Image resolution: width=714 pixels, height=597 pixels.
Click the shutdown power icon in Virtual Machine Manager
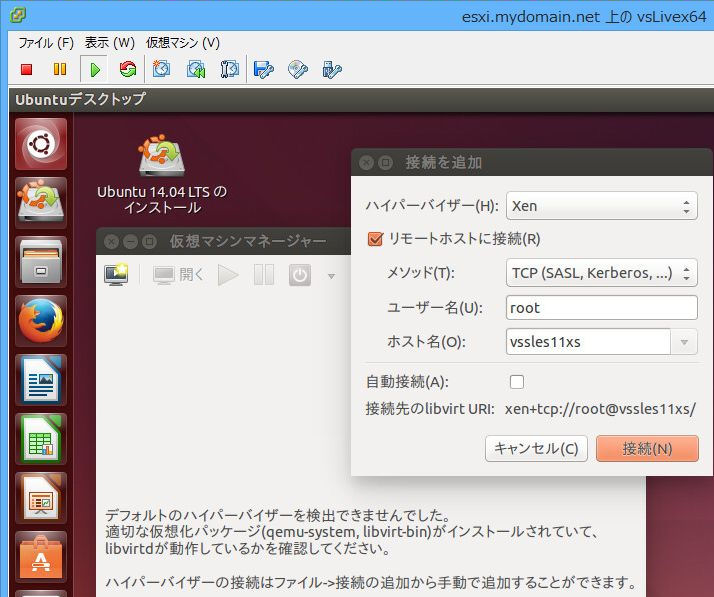click(300, 275)
